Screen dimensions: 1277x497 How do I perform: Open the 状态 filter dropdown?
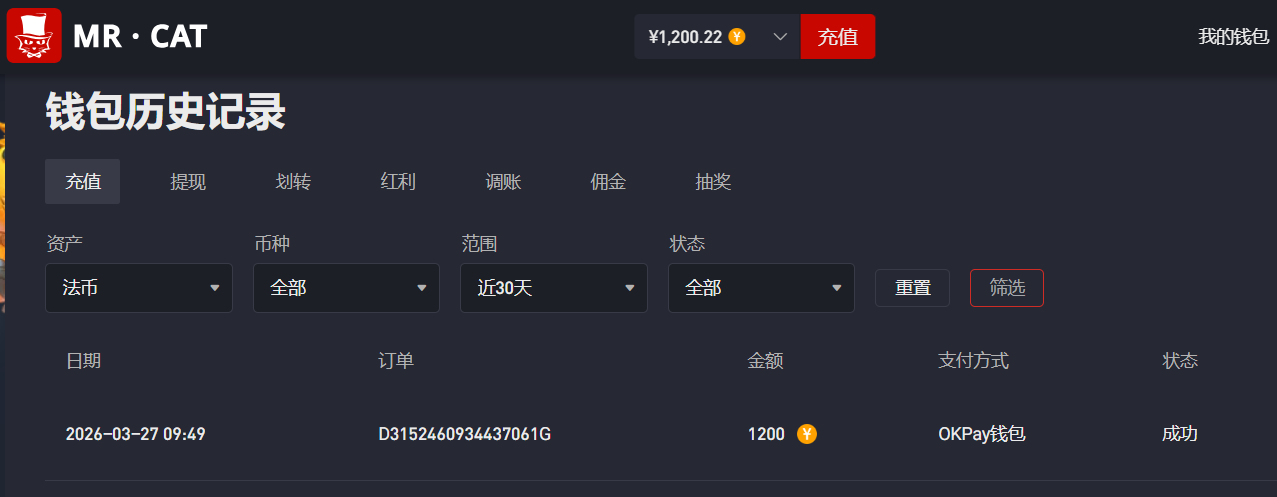pos(761,288)
